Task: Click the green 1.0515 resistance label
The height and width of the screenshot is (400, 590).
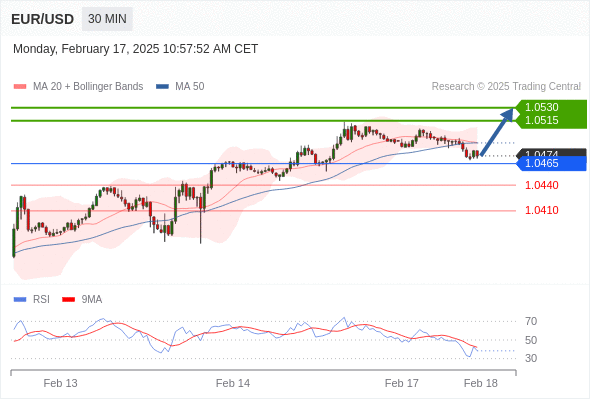Action: point(541,120)
